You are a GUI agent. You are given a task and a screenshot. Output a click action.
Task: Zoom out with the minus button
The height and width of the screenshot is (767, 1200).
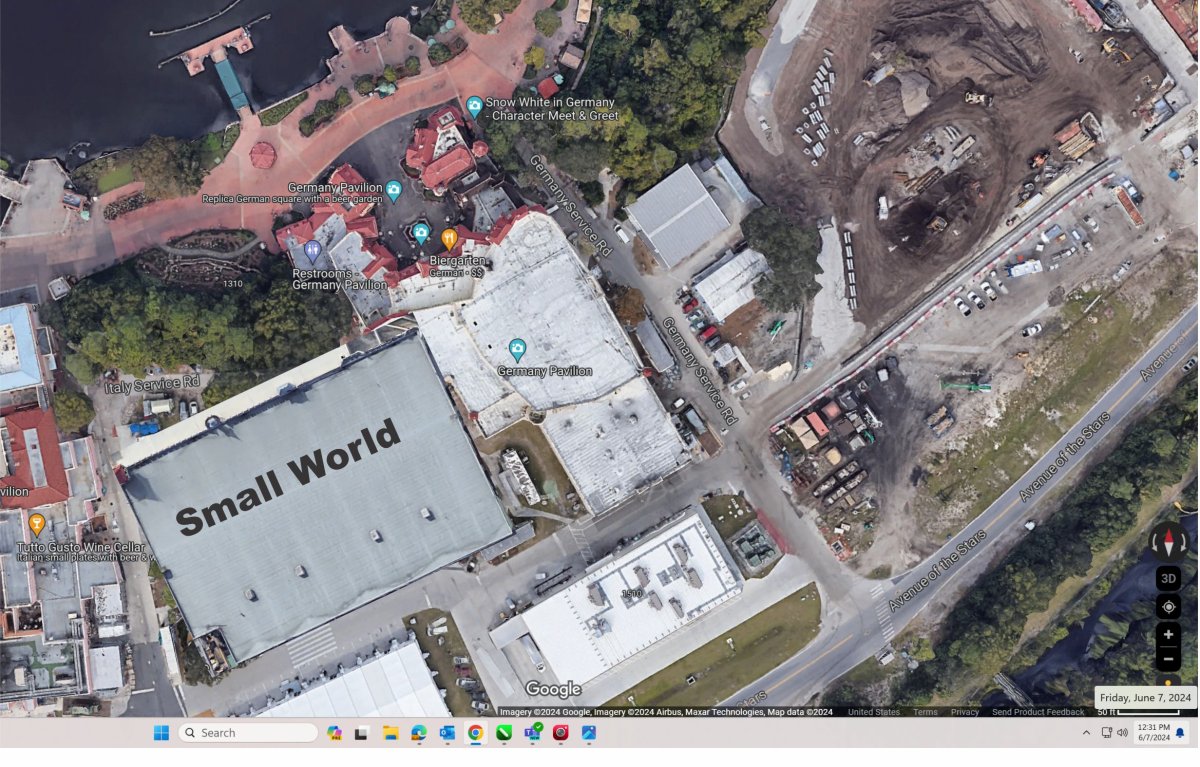coord(1168,659)
